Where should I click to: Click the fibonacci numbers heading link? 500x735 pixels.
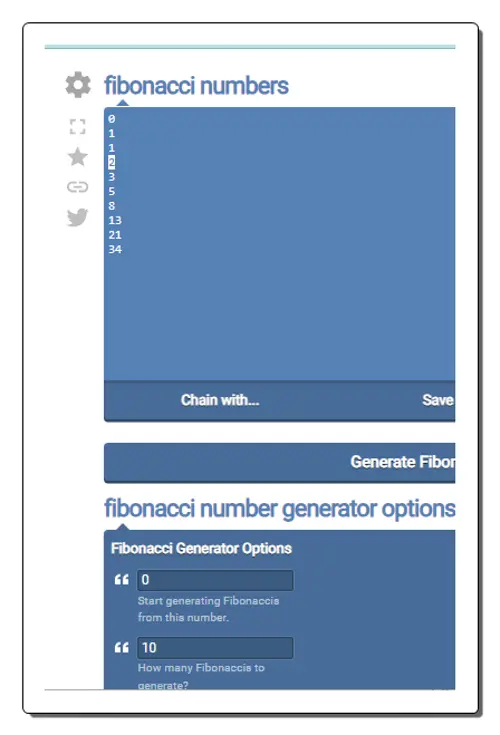196,86
